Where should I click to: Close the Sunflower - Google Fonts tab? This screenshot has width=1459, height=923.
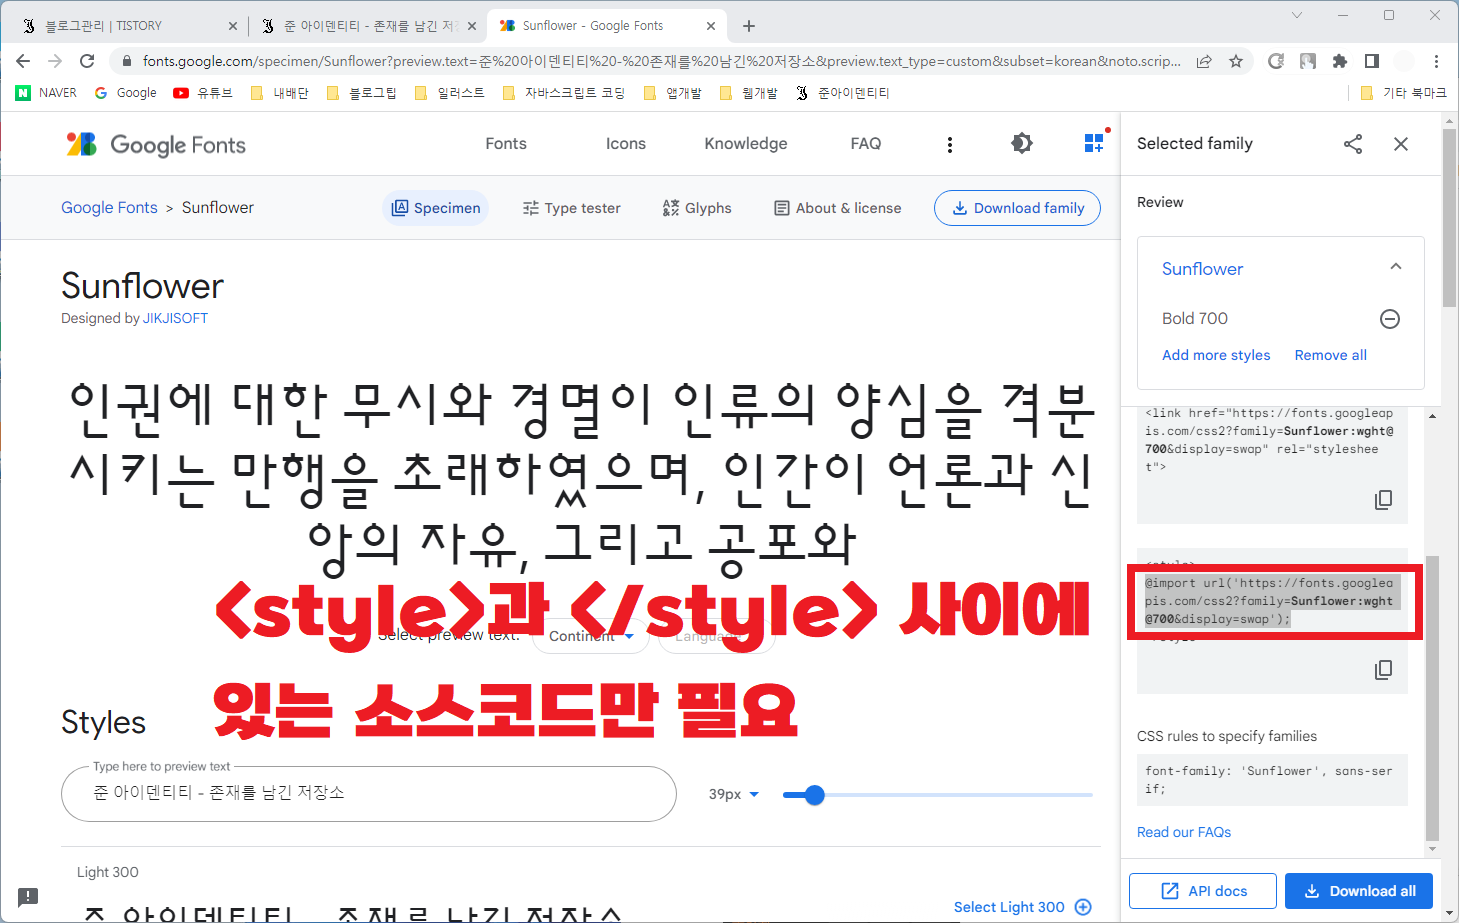coord(711,26)
